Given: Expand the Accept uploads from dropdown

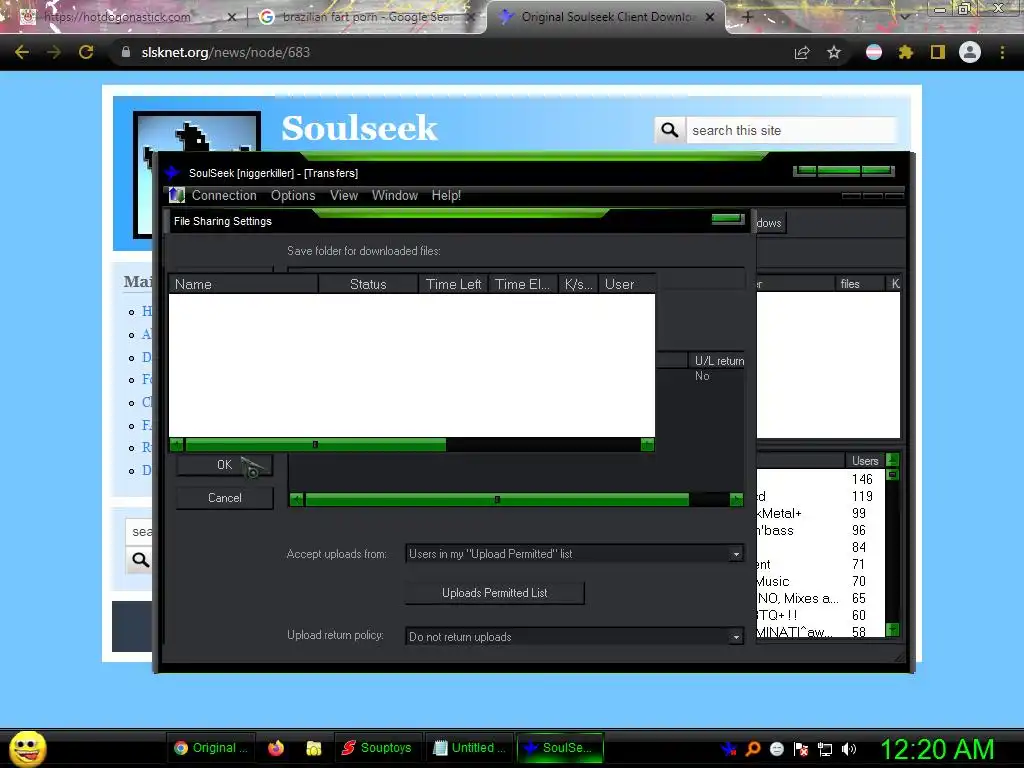Looking at the screenshot, I should coord(736,554).
